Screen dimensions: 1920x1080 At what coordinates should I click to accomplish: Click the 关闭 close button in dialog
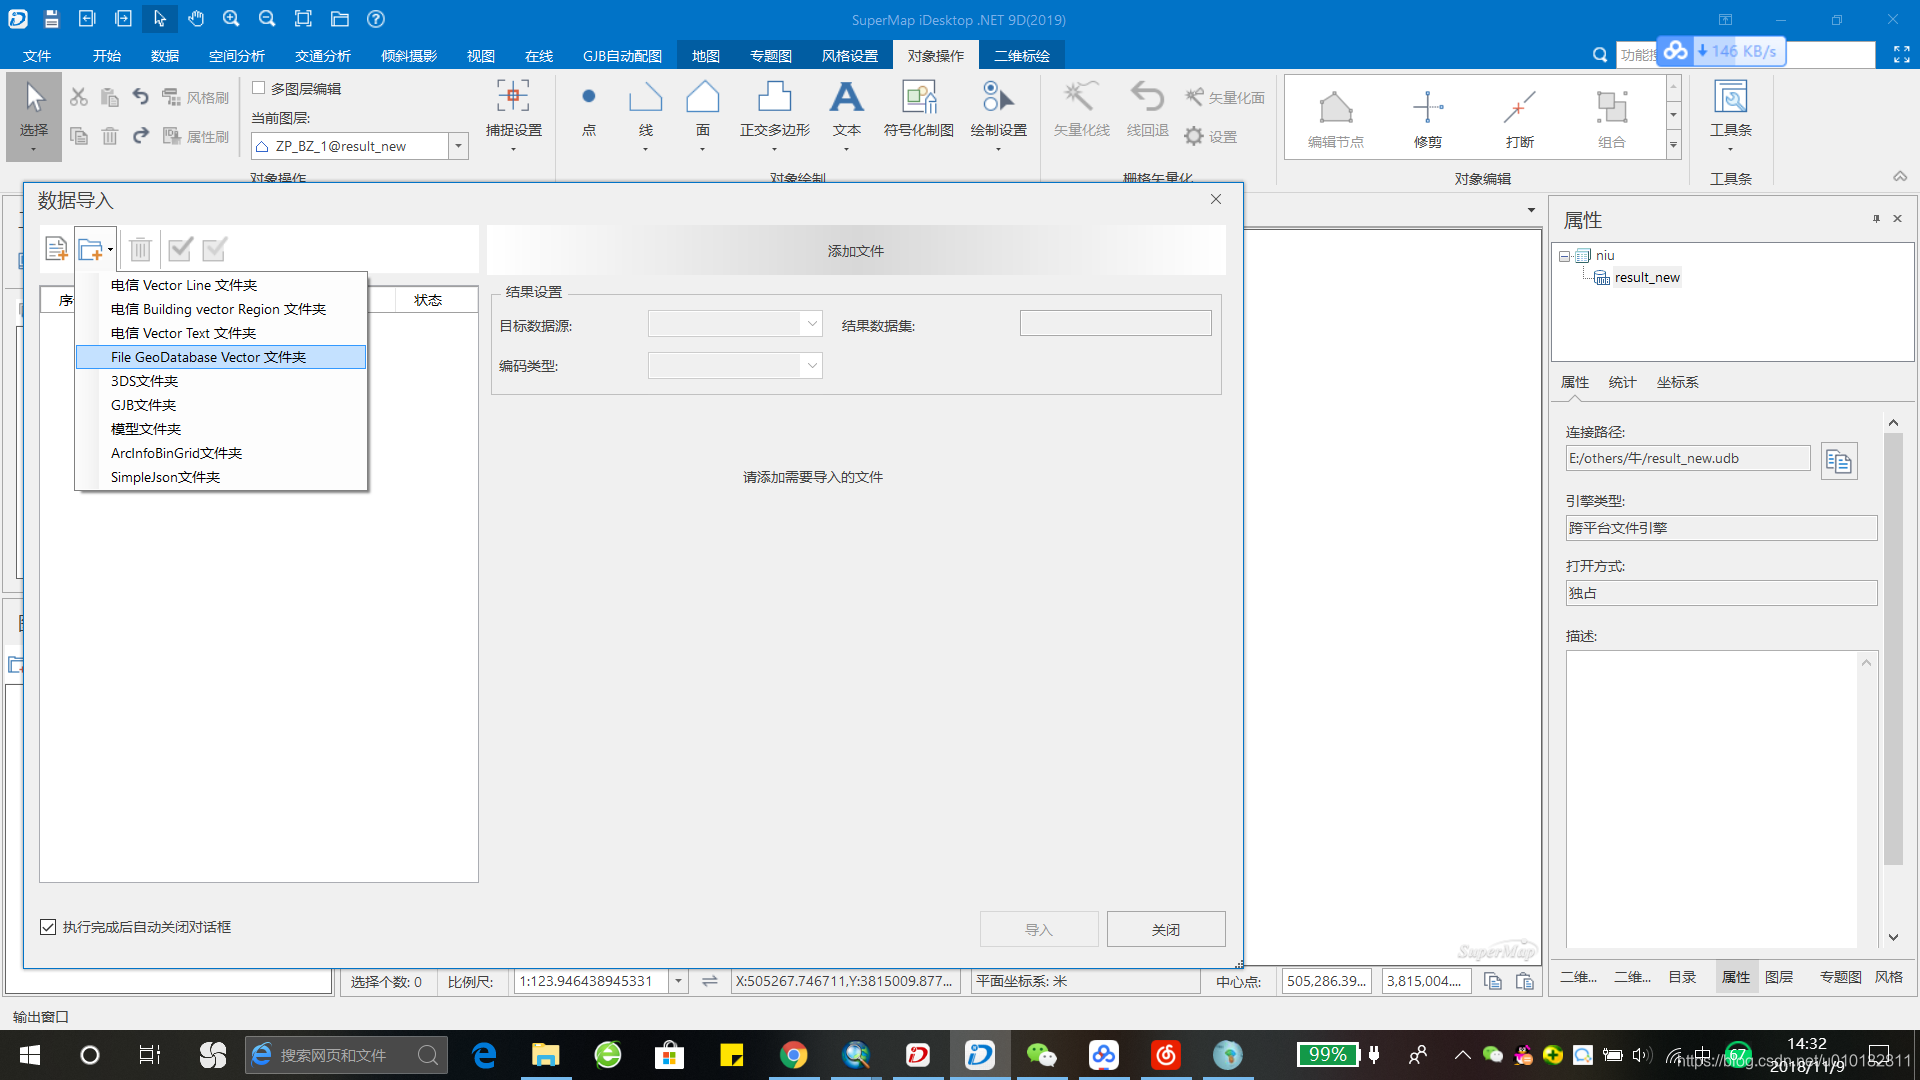(x=1166, y=929)
